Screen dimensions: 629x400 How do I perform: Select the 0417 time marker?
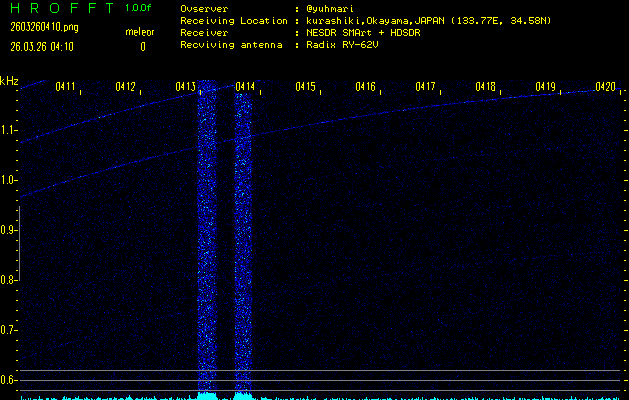(x=425, y=87)
